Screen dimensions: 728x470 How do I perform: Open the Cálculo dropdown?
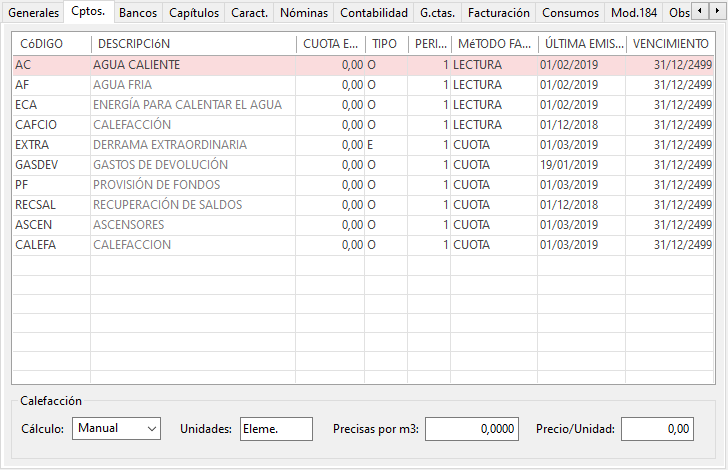[116, 428]
